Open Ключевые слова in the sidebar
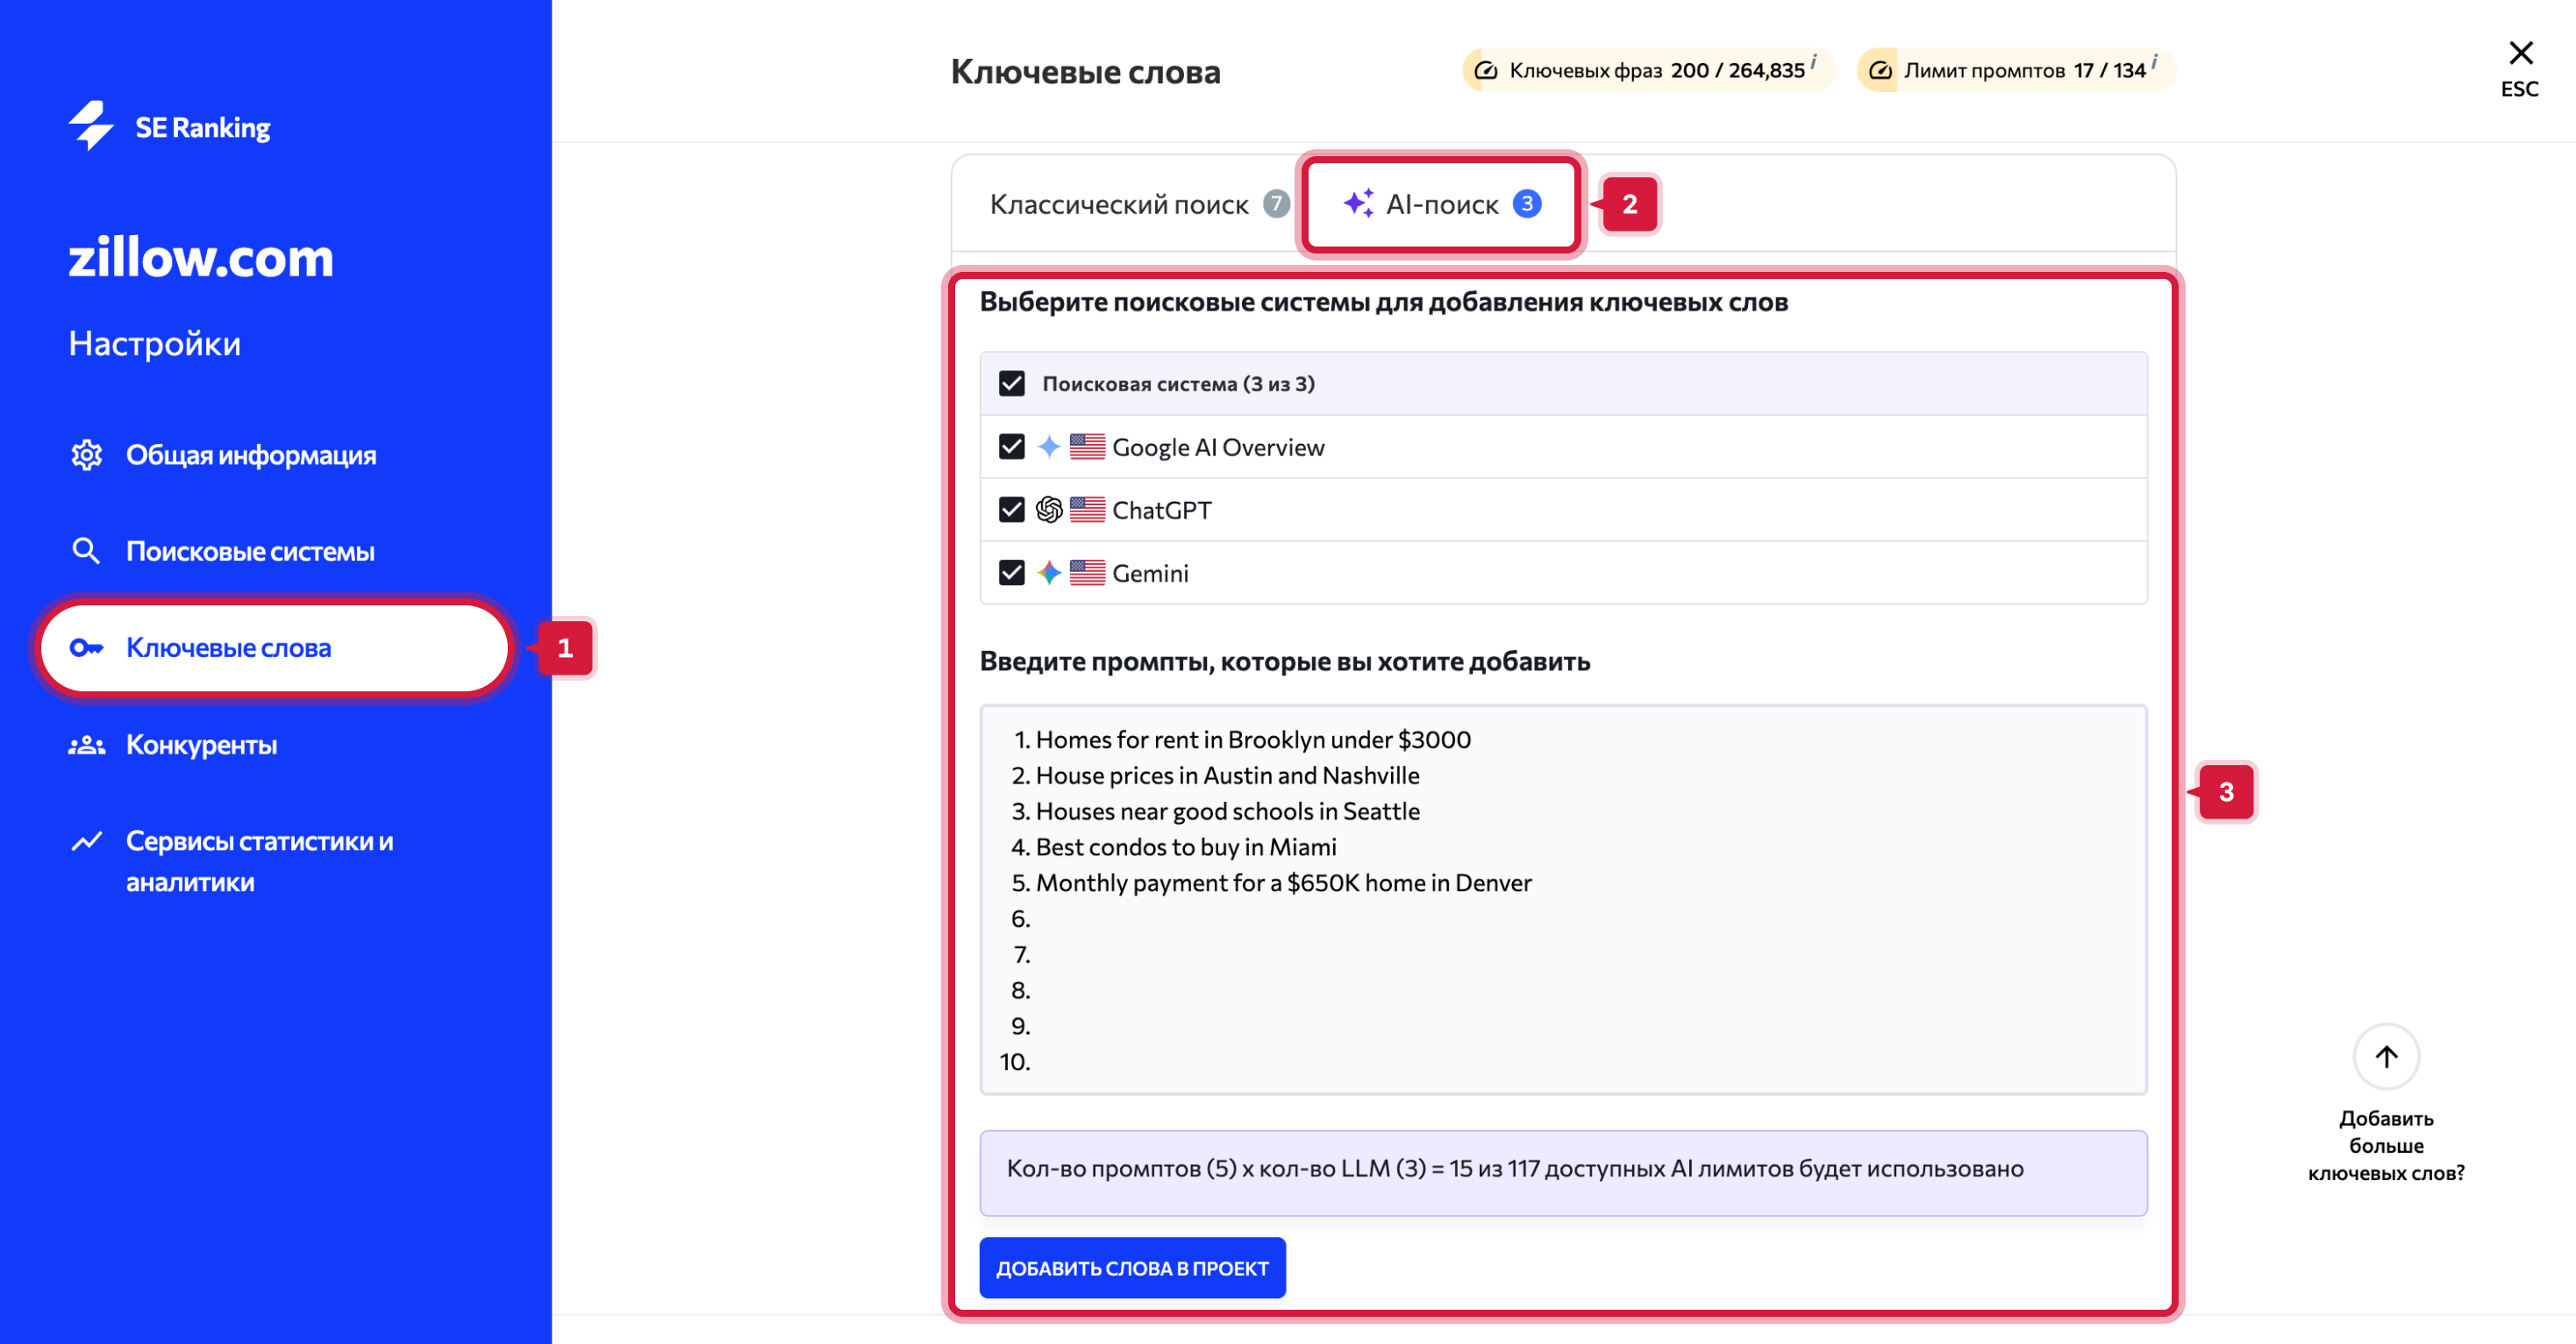The width and height of the screenshot is (2576, 1344). pos(228,648)
